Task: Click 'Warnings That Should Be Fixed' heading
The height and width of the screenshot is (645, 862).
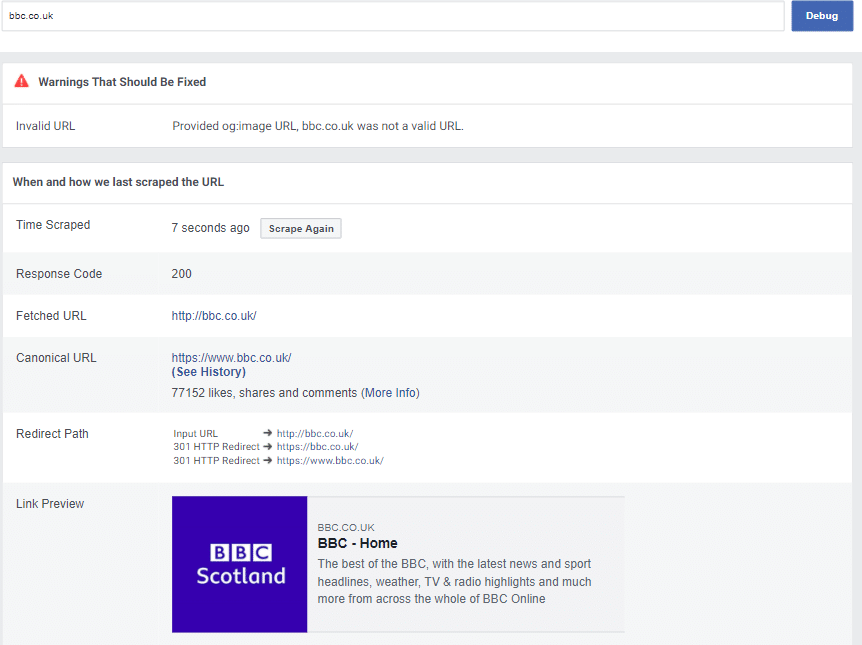Action: [x=122, y=82]
